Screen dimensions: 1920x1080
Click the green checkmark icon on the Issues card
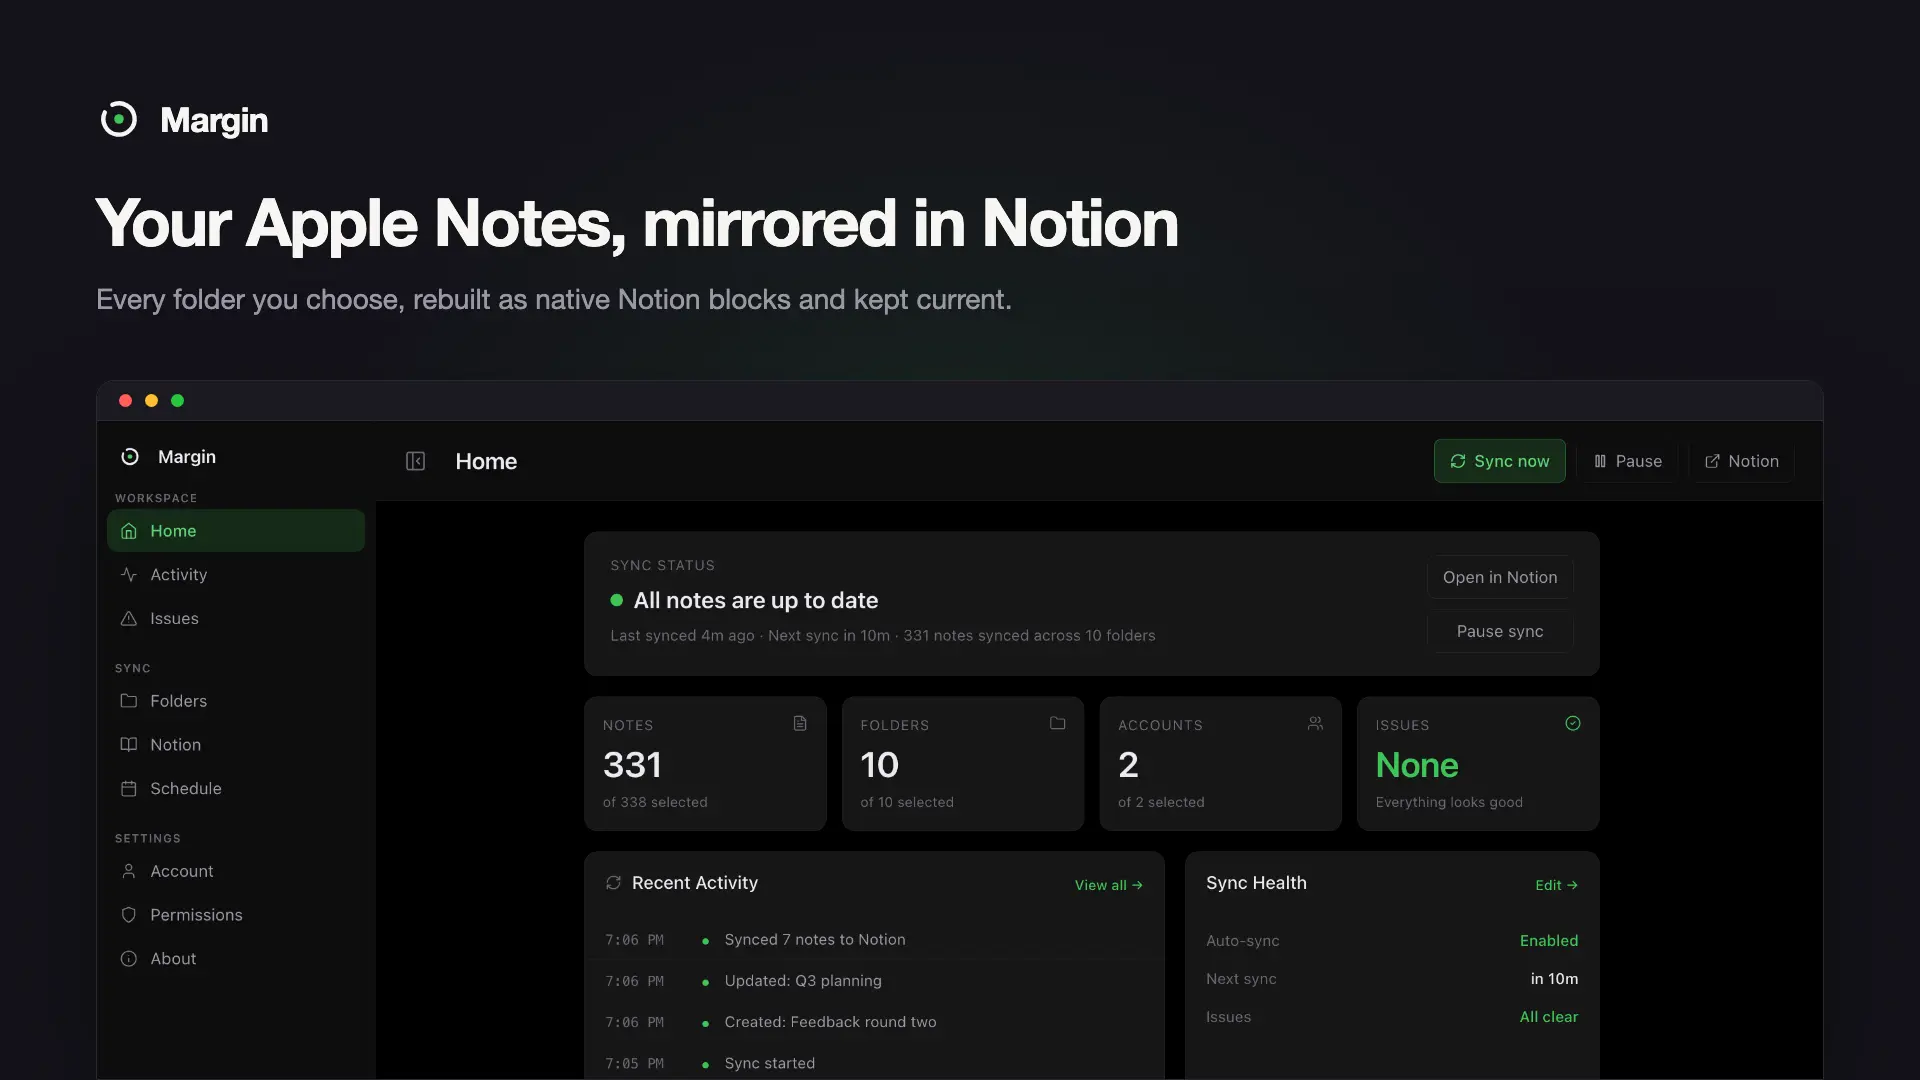(1573, 723)
